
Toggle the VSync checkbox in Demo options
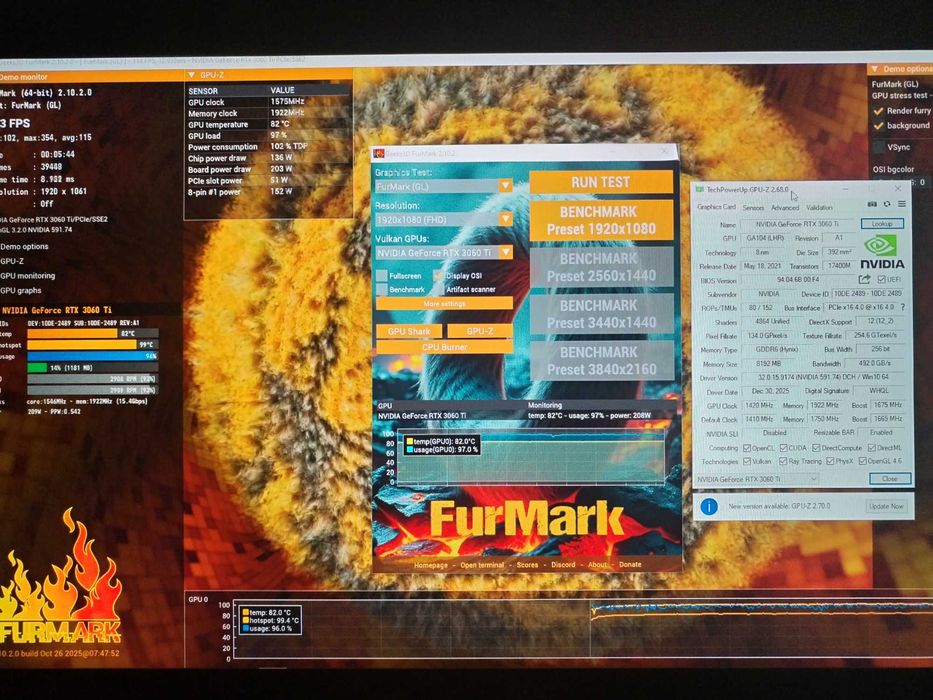click(x=878, y=147)
